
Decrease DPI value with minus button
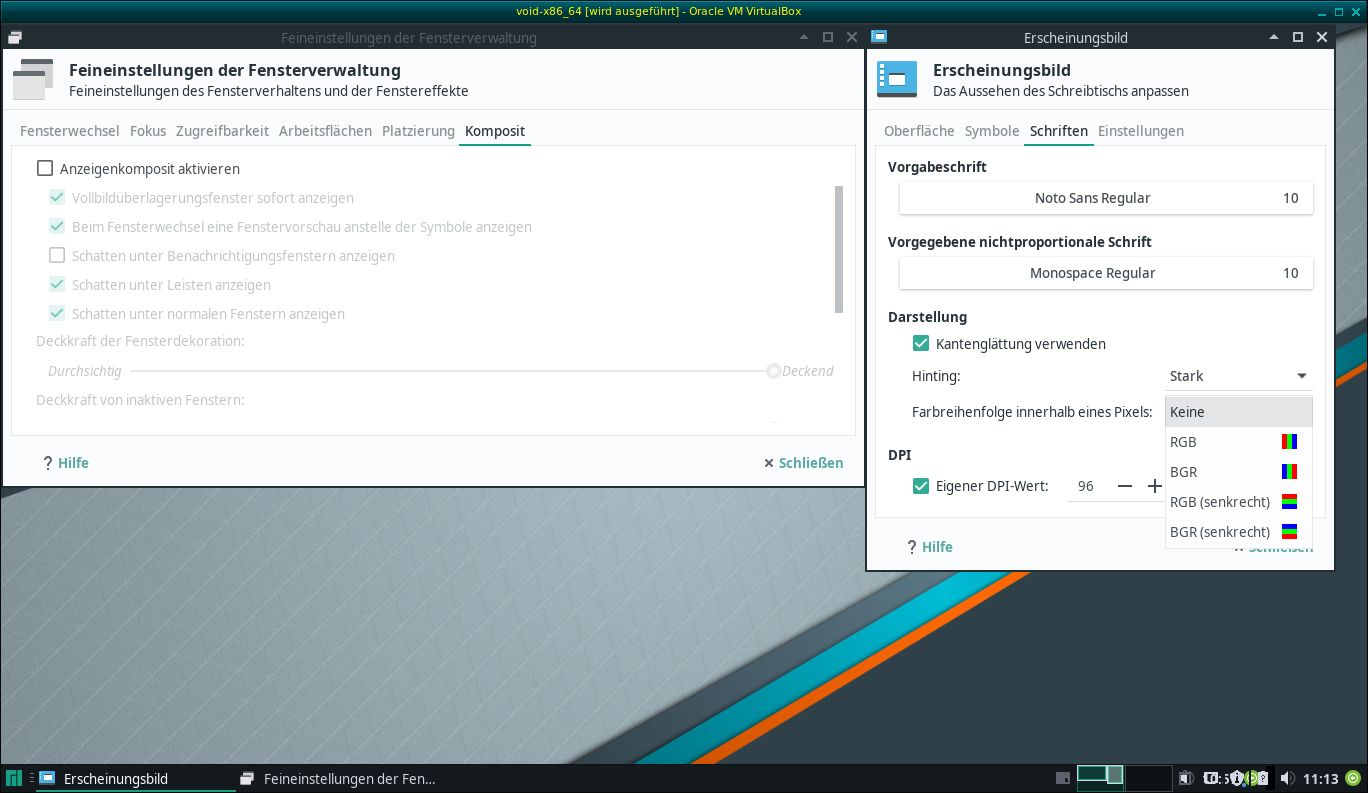[1125, 487]
